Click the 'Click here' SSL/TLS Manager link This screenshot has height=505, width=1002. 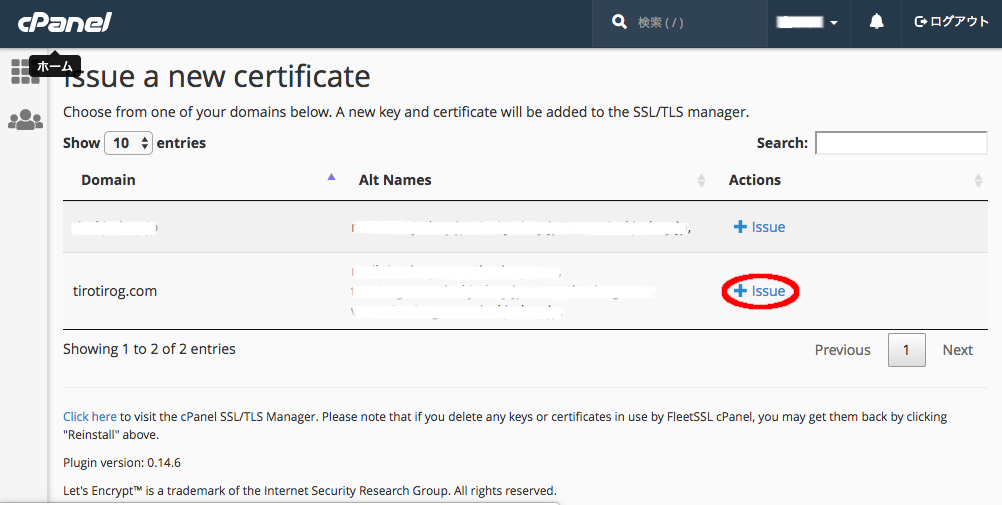click(90, 416)
